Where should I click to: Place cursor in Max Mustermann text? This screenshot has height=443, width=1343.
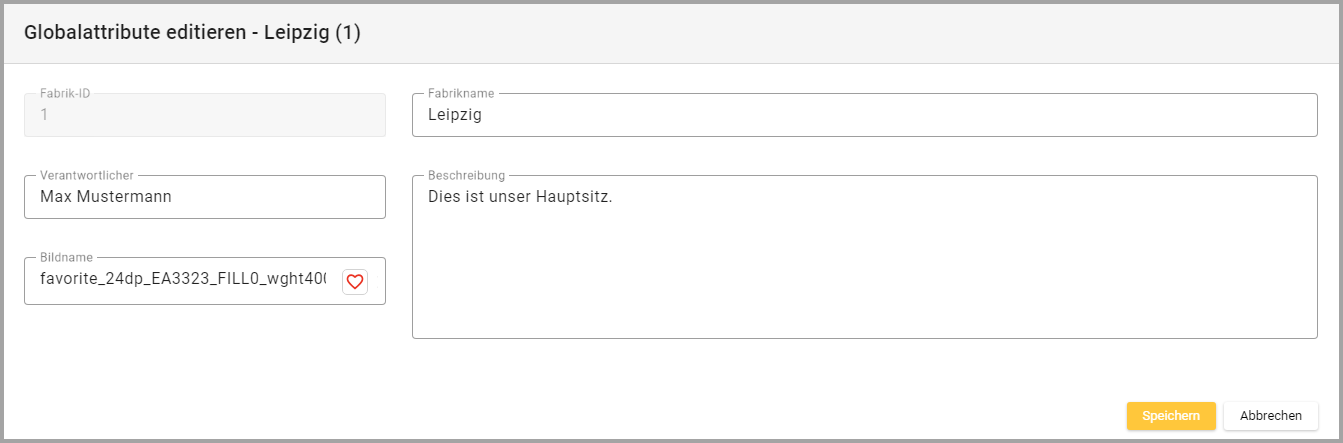105,197
